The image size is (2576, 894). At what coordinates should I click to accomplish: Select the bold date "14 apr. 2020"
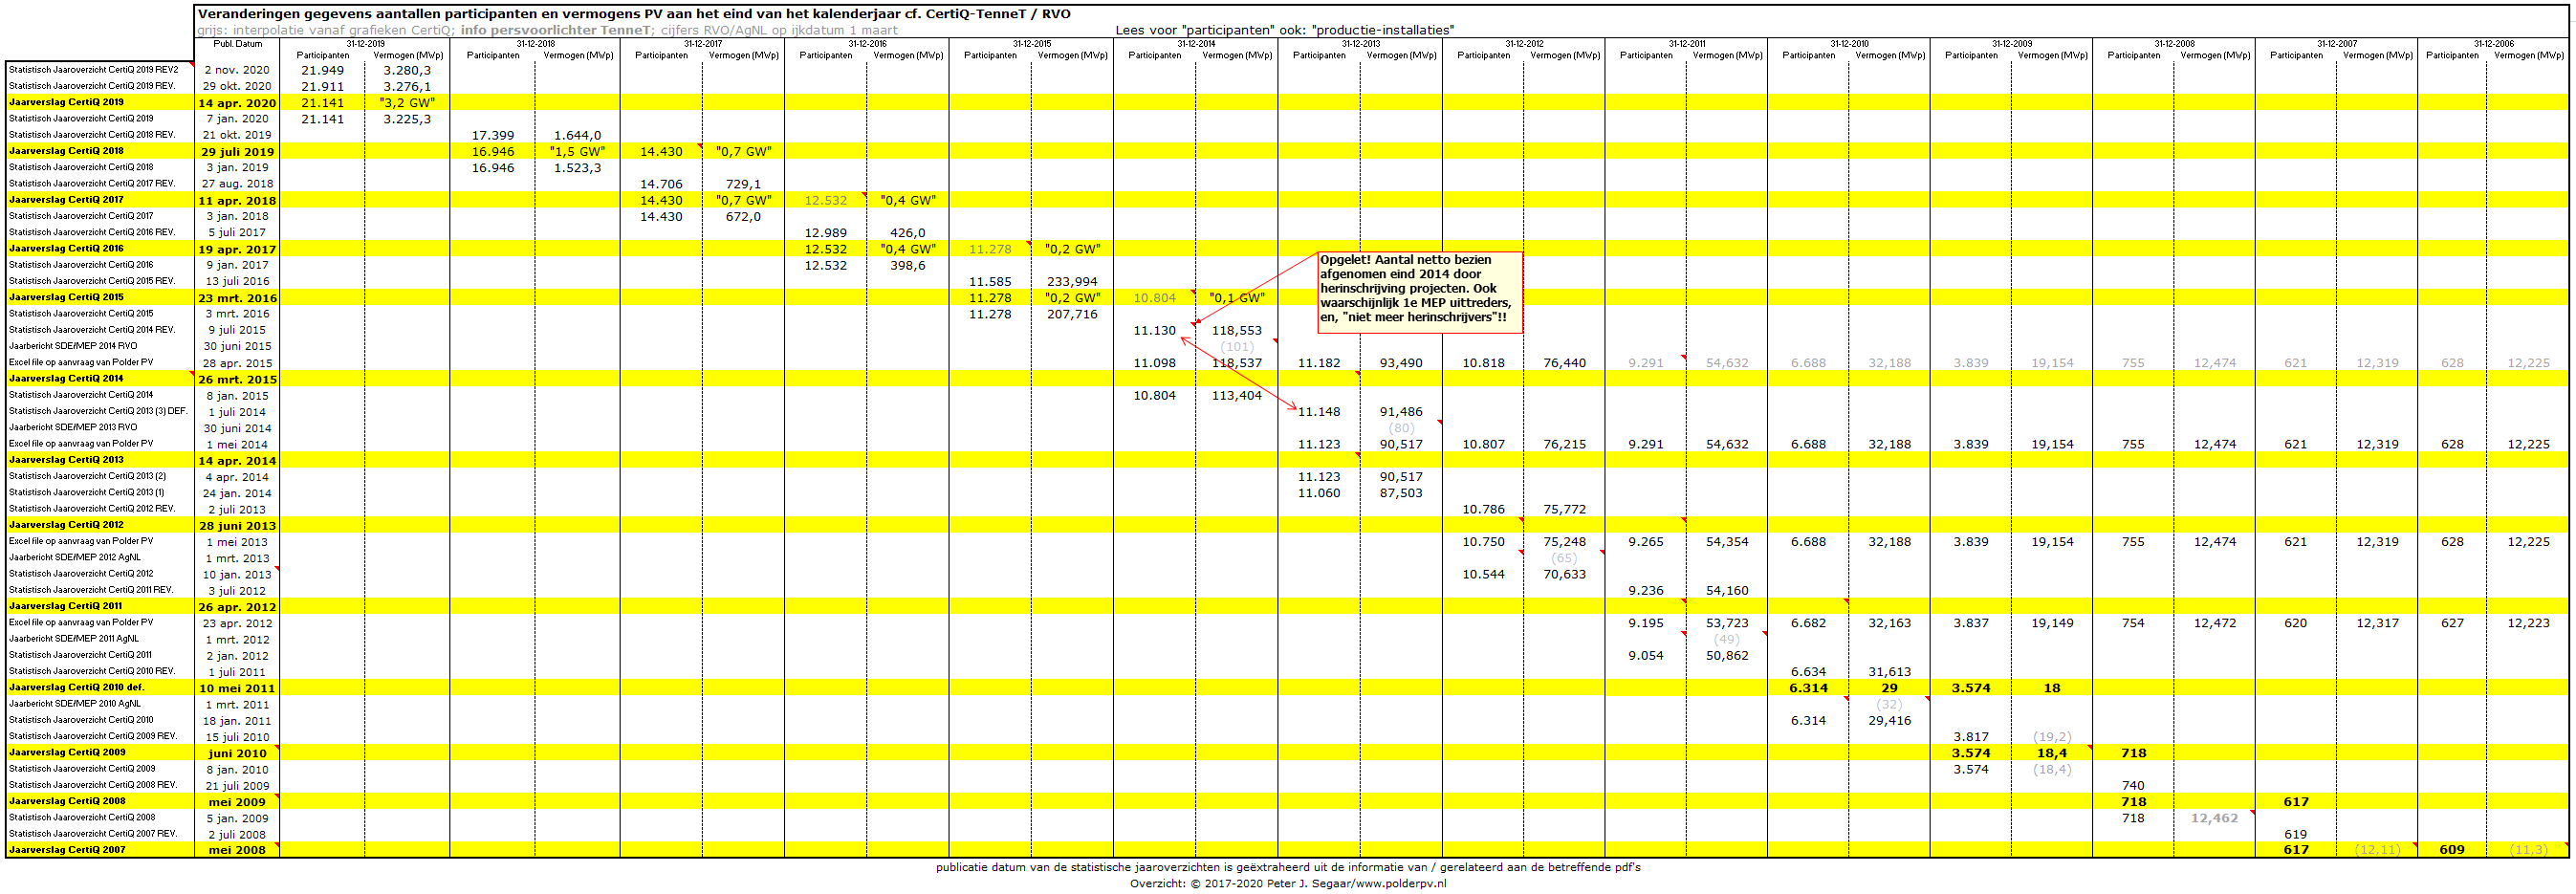(x=237, y=103)
